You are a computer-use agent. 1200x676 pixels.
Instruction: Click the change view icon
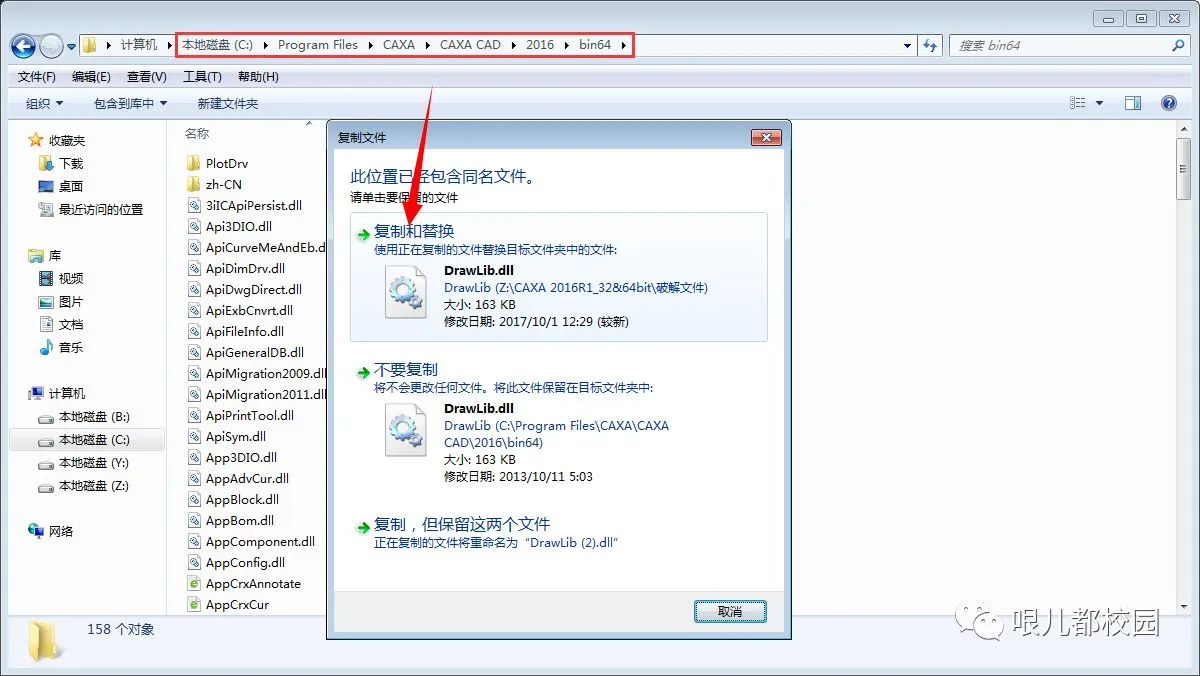1077,103
